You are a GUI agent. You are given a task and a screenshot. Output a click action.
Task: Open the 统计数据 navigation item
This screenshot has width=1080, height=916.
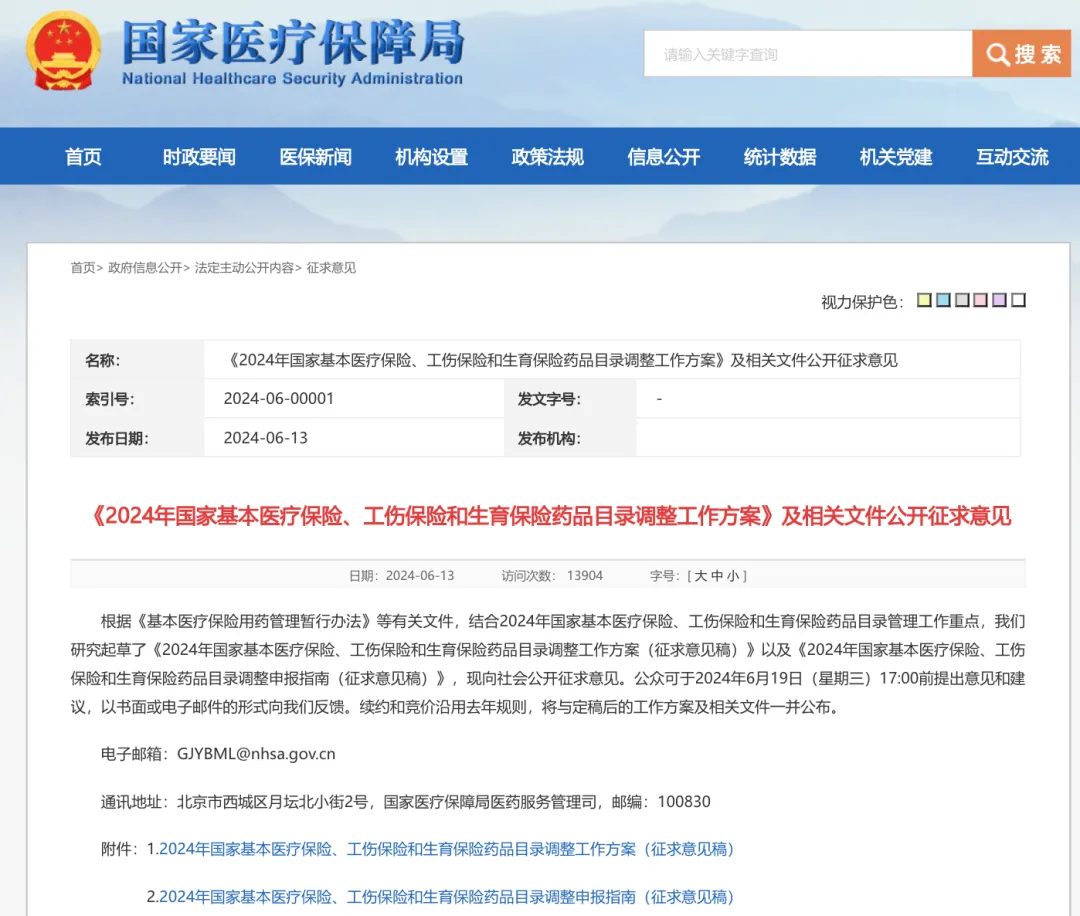780,157
